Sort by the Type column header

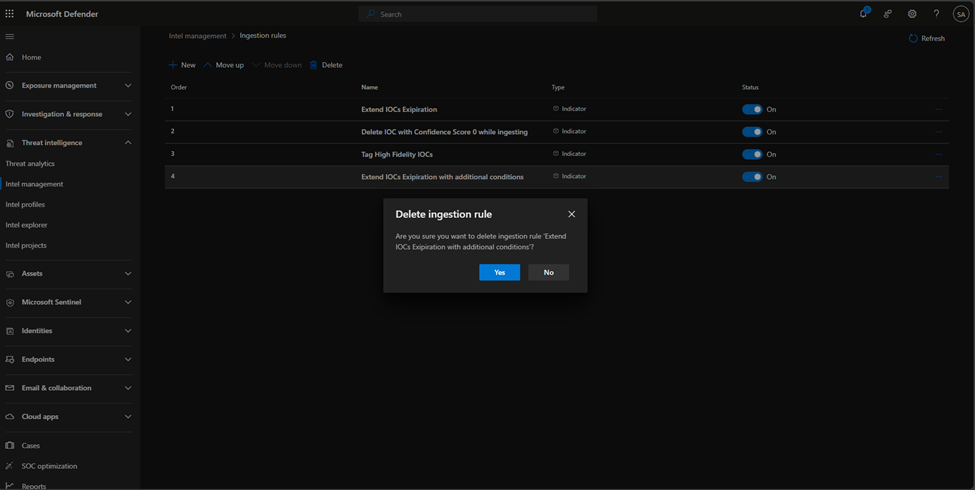(558, 88)
